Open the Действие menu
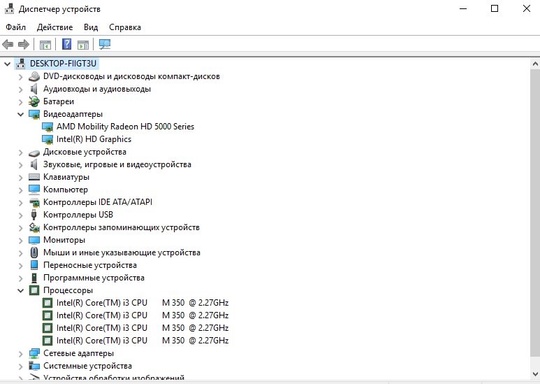Viewport: 540px width, 384px height. point(55,27)
